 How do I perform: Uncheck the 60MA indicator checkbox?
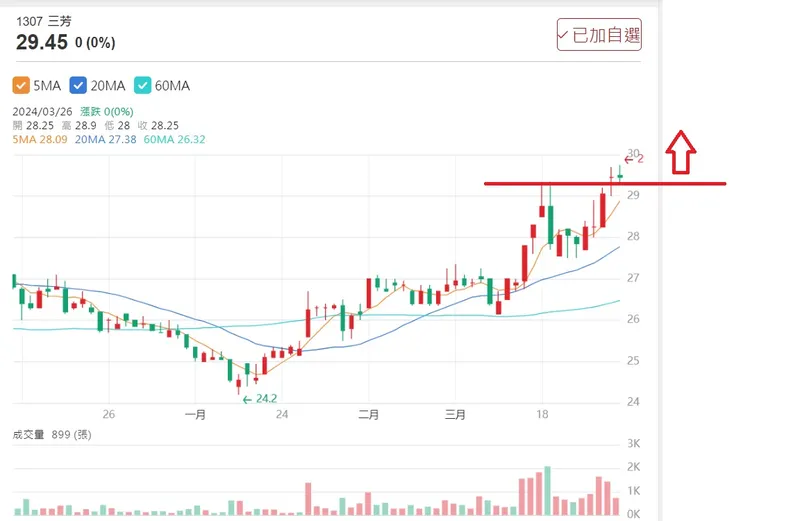[x=143, y=86]
